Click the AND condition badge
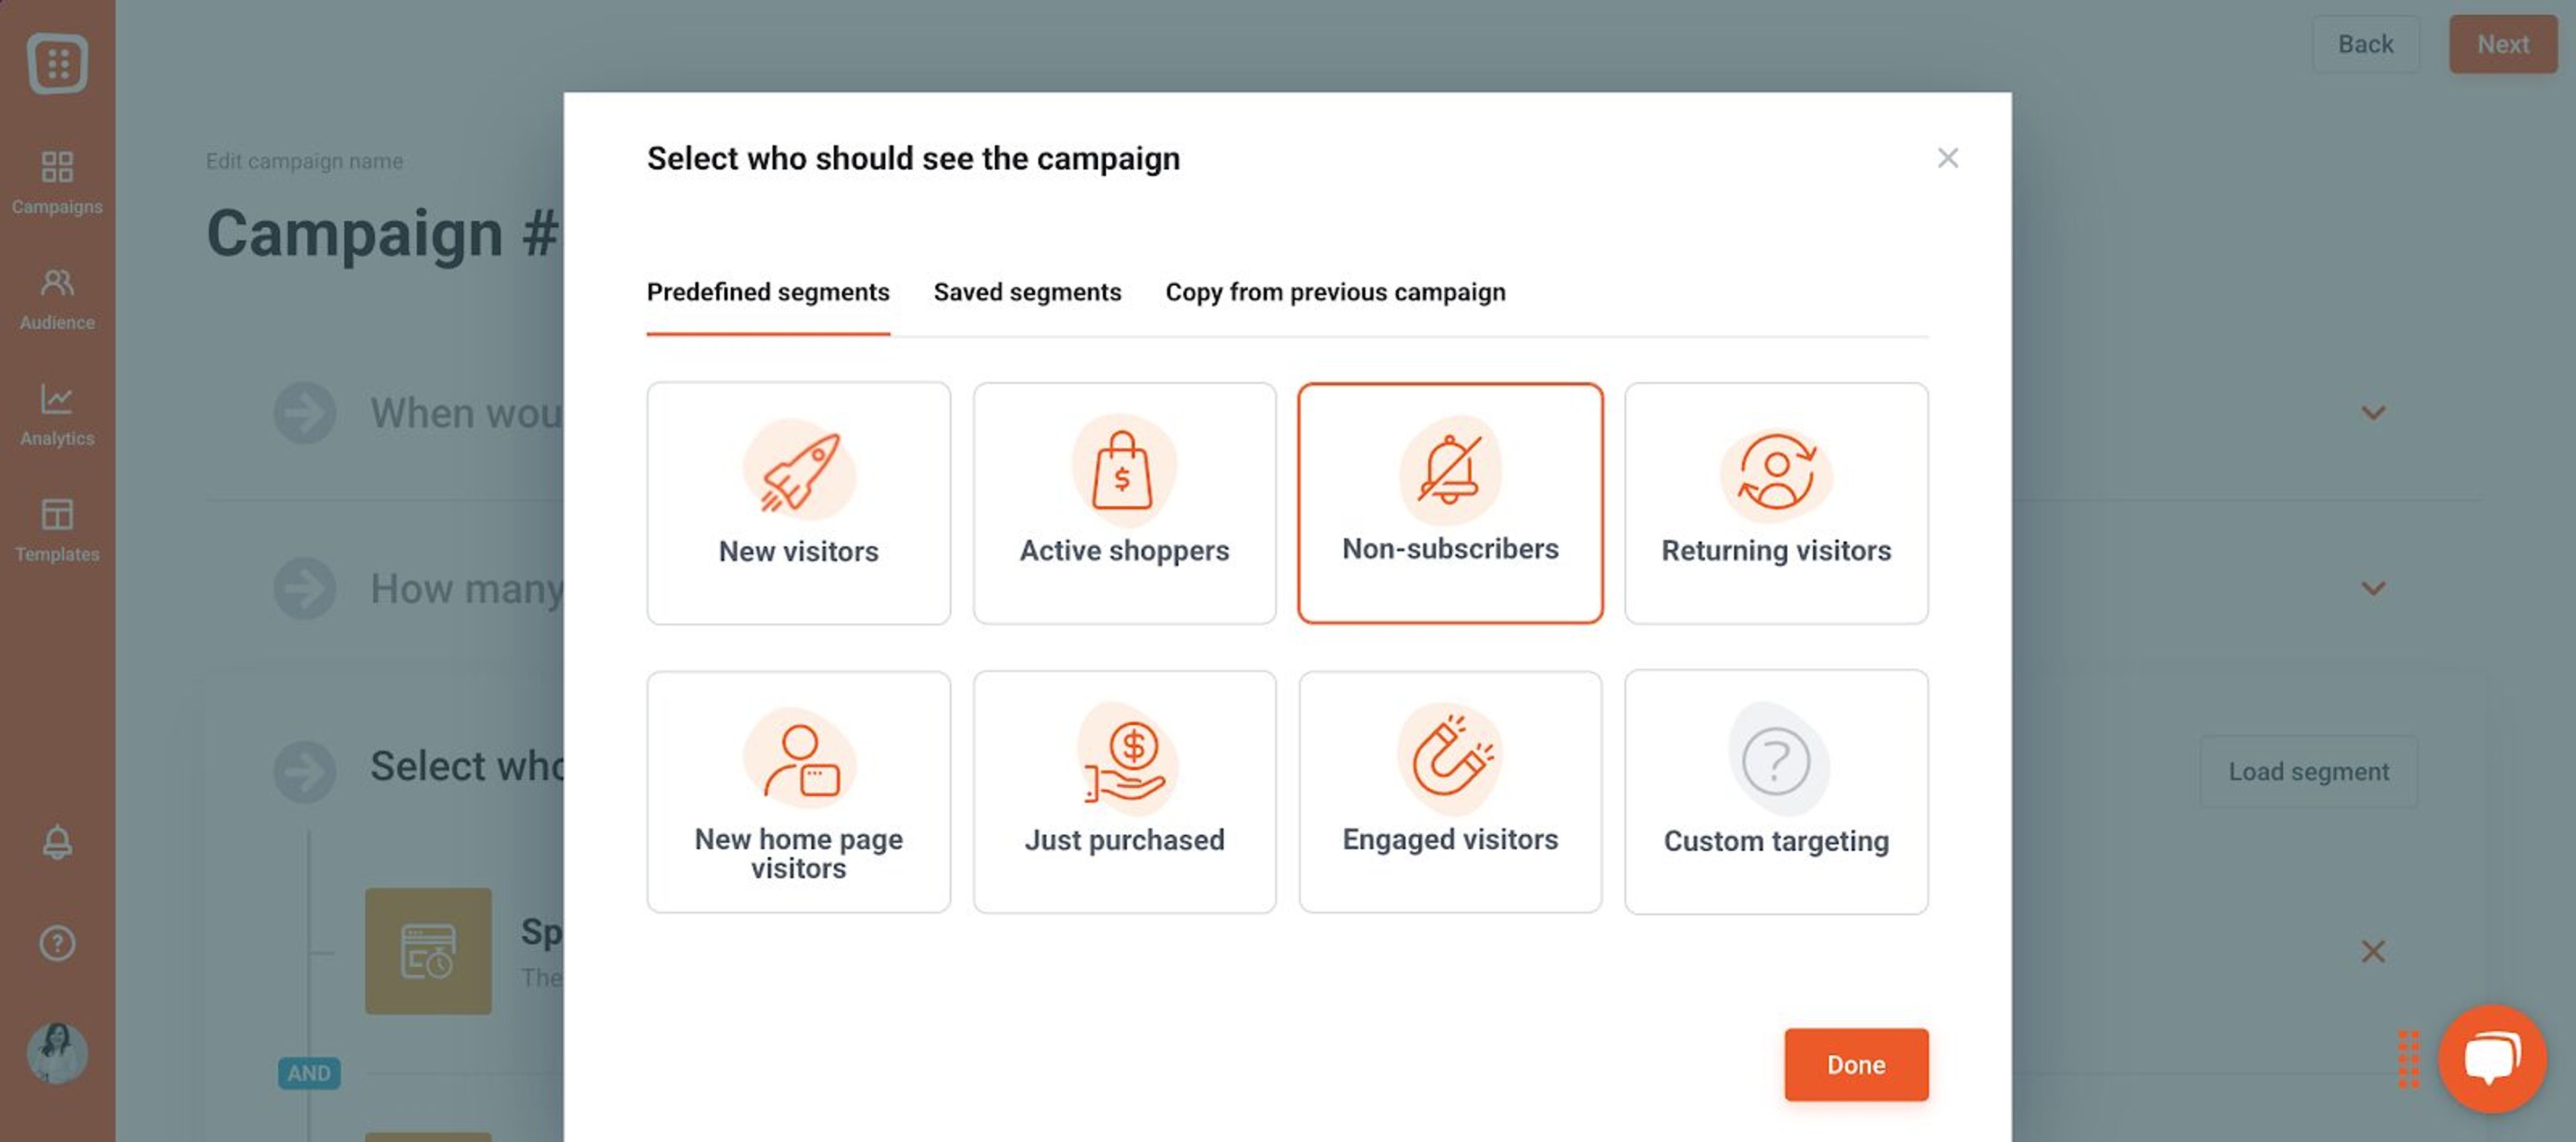 point(309,1073)
